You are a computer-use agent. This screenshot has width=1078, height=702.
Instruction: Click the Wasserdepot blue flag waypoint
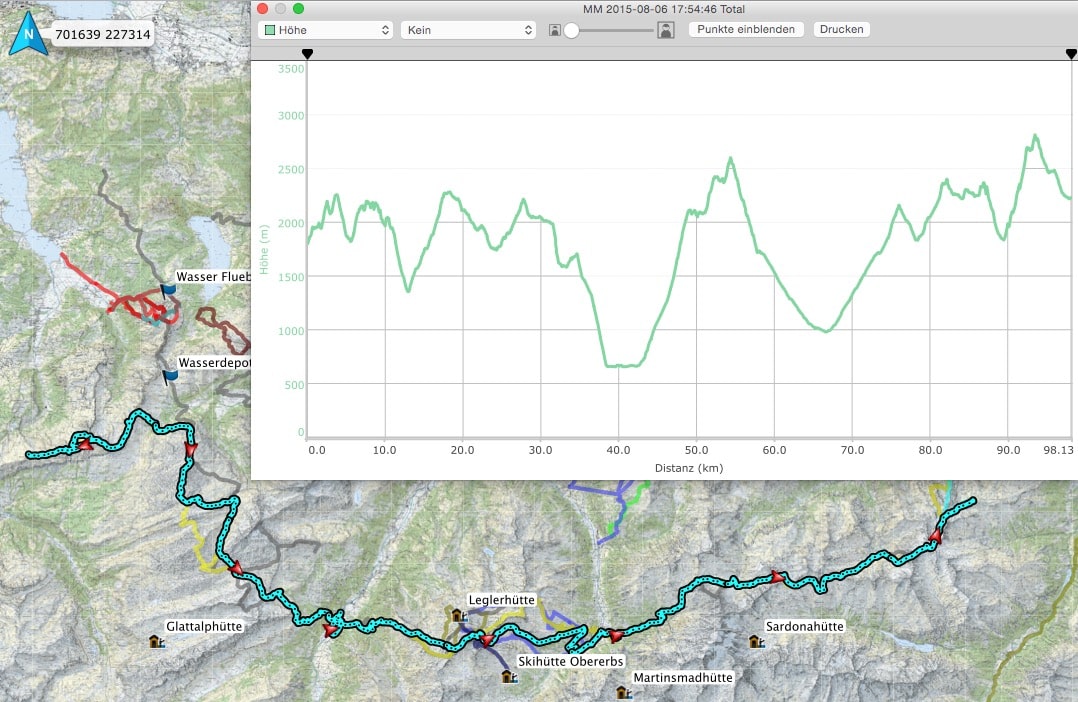click(169, 377)
